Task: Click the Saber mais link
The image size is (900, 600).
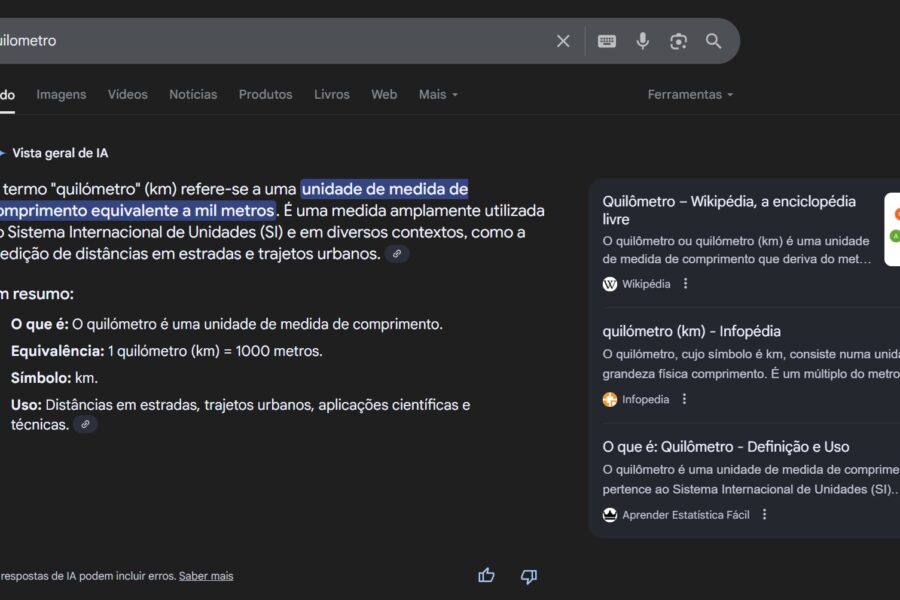Action: click(x=206, y=576)
